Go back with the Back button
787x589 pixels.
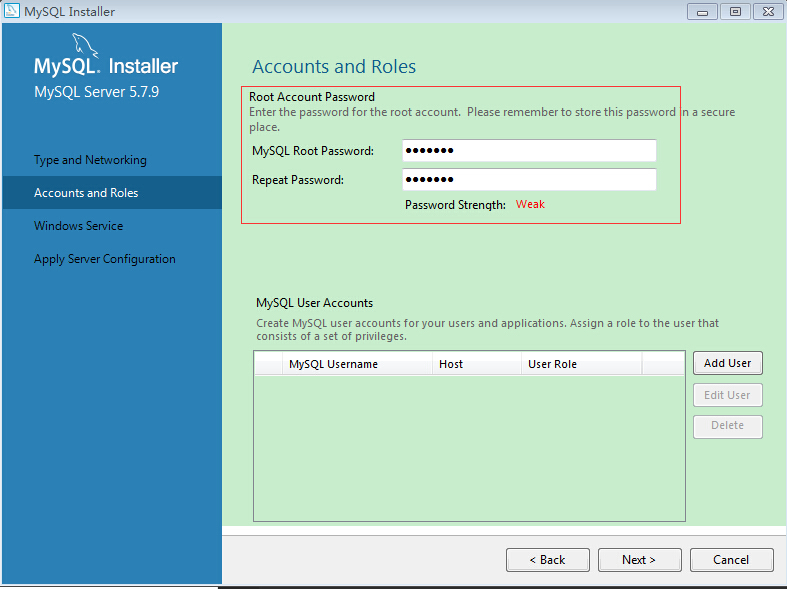click(547, 560)
